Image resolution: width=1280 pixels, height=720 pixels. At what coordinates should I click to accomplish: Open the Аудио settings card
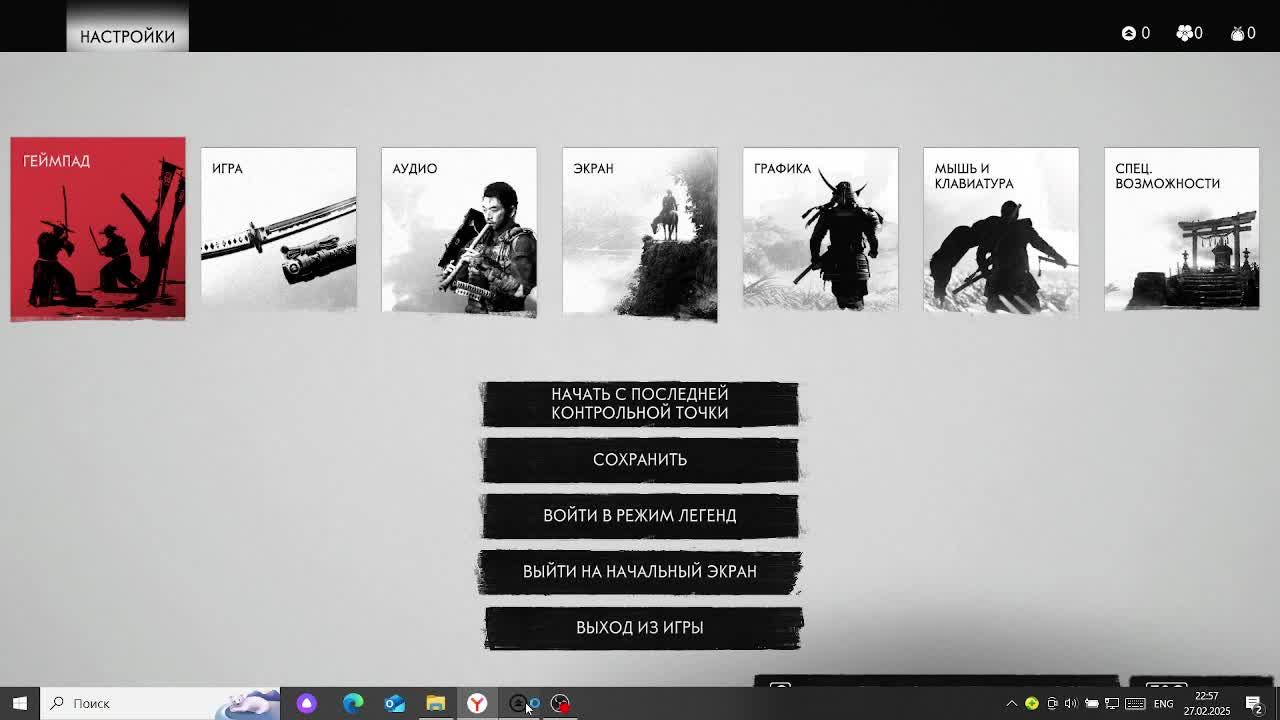point(459,231)
